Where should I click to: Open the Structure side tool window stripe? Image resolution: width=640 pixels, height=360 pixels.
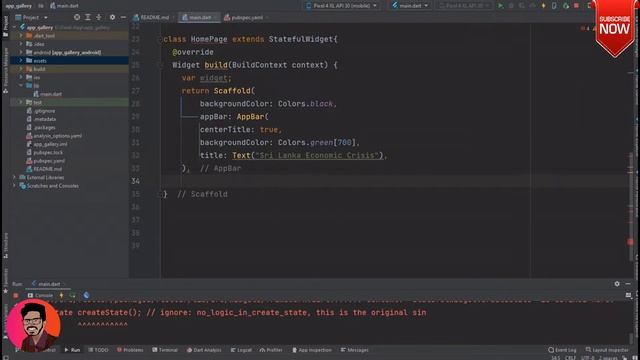click(x=5, y=246)
